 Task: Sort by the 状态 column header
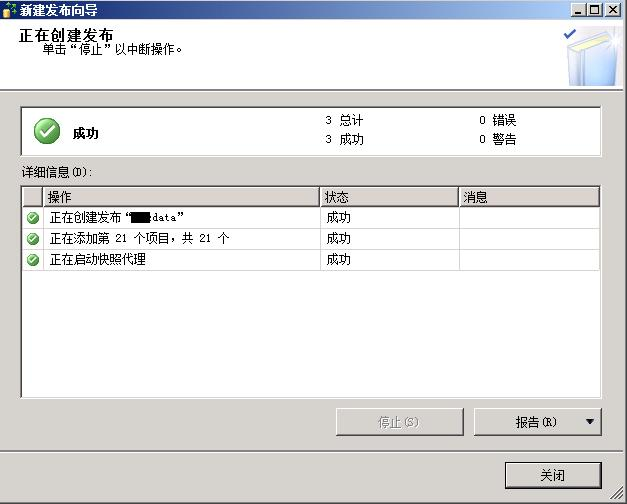(x=389, y=197)
